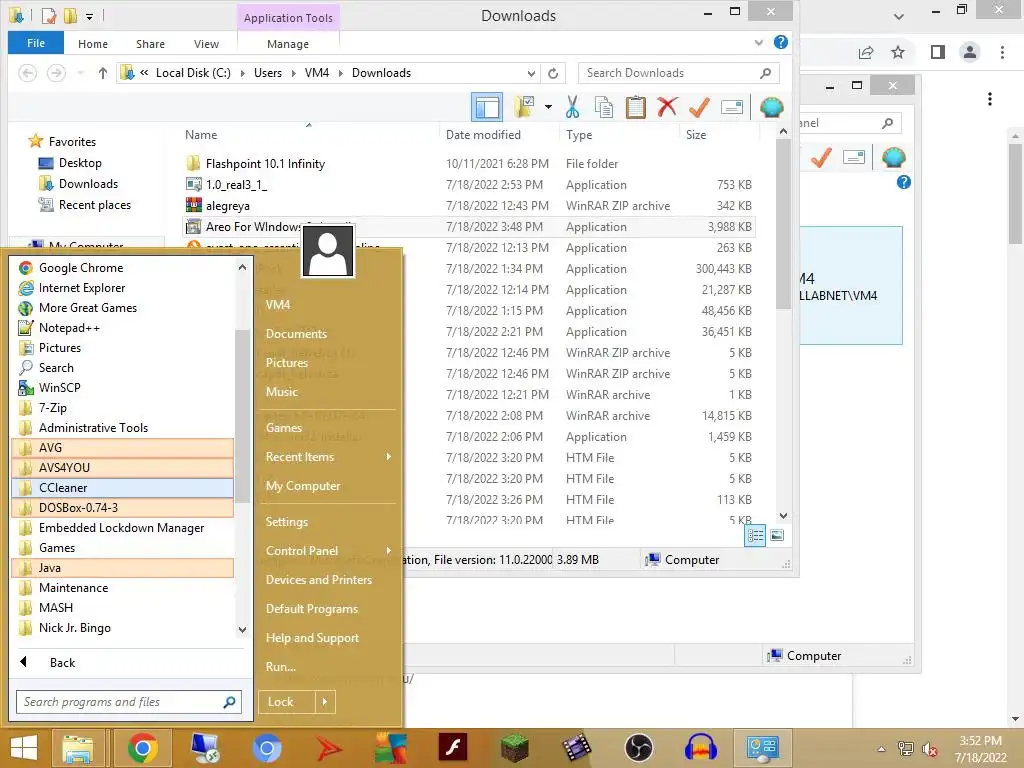This screenshot has width=1024, height=768.
Task: Open Help and Support
Action: tap(312, 638)
